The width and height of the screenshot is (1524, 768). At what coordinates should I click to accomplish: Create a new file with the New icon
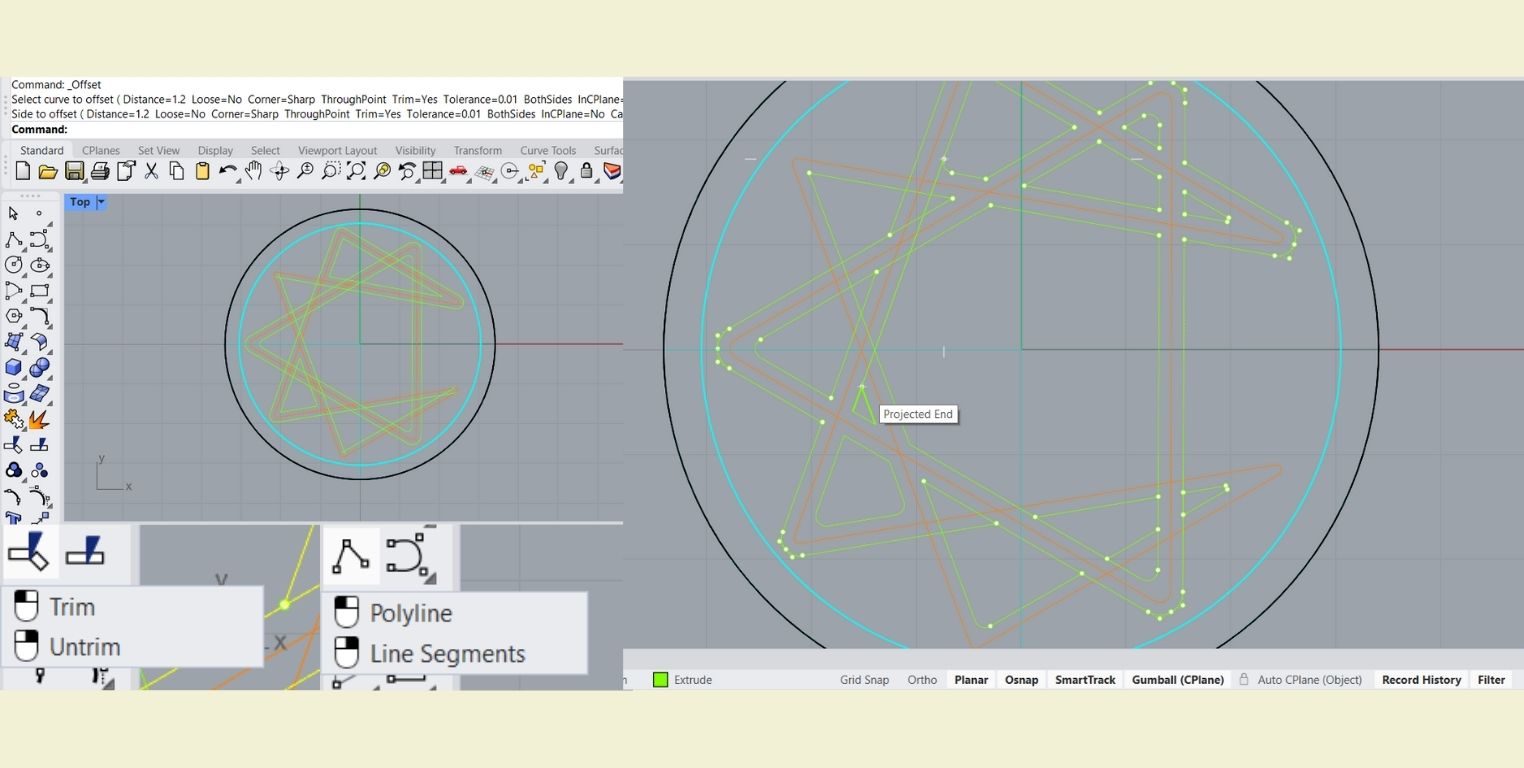[22, 172]
